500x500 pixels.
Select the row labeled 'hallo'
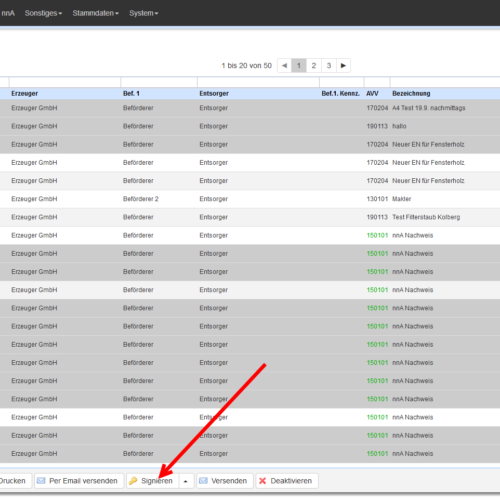click(x=250, y=126)
